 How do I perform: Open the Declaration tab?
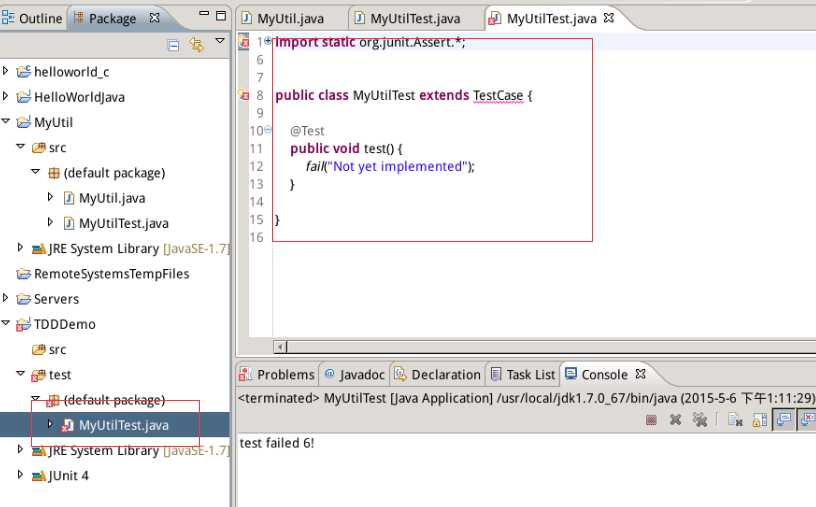coord(437,375)
